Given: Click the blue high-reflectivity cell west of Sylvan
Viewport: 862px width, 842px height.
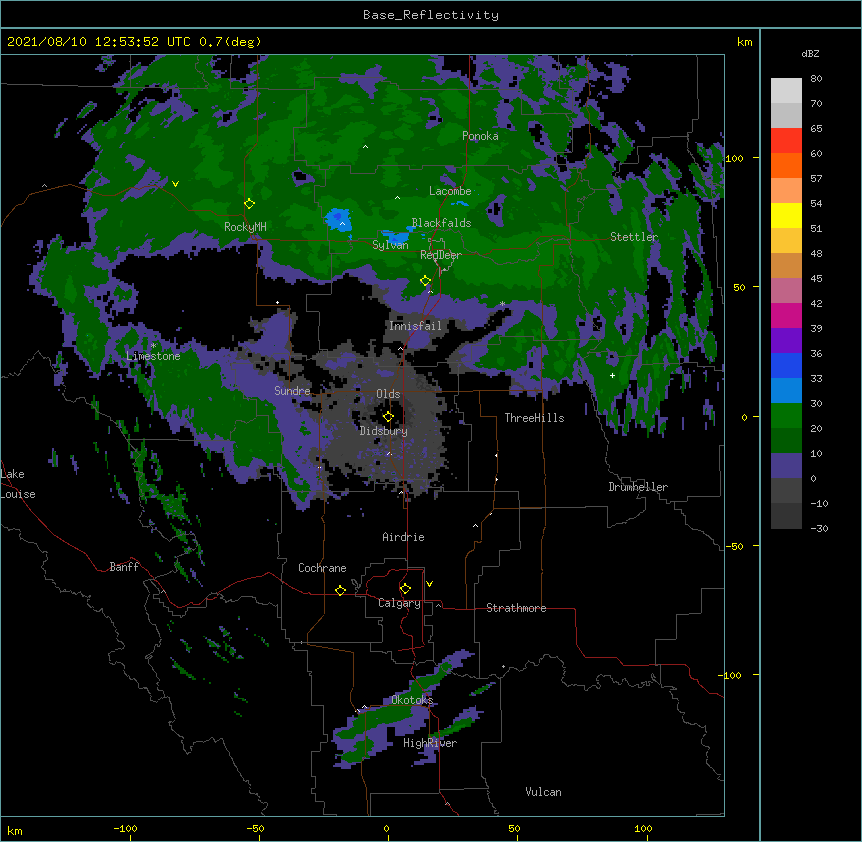Looking at the screenshot, I should click(338, 219).
